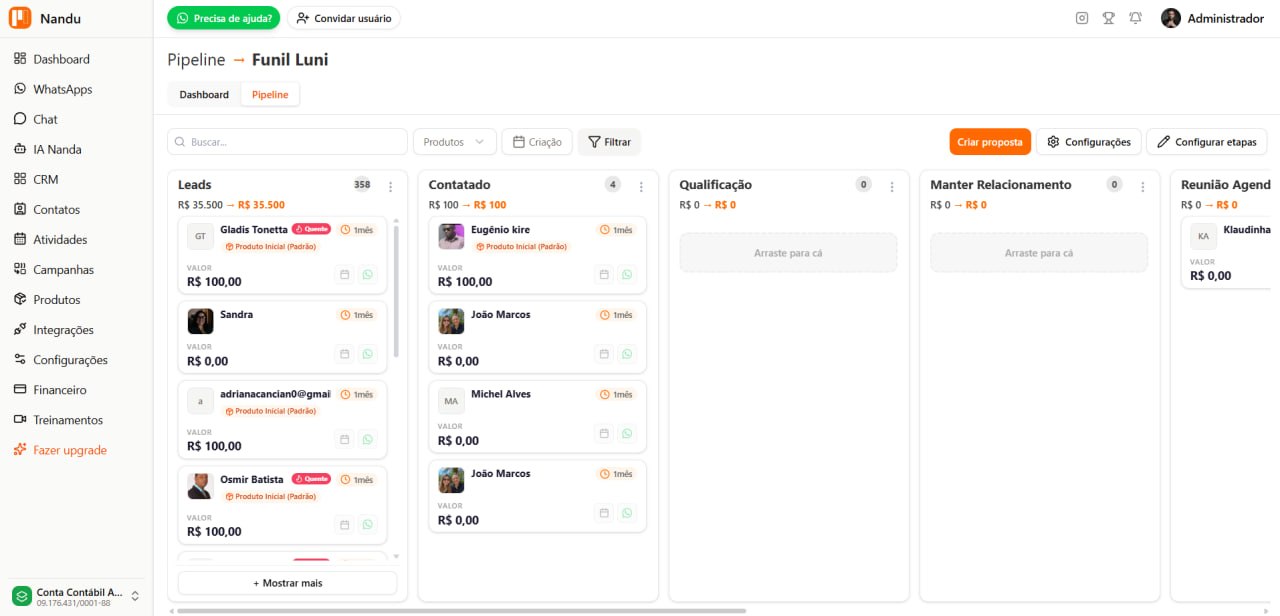Click the horizontal pipeline scrollbar
Image resolution: width=1280 pixels, height=616 pixels.
[x=461, y=610]
